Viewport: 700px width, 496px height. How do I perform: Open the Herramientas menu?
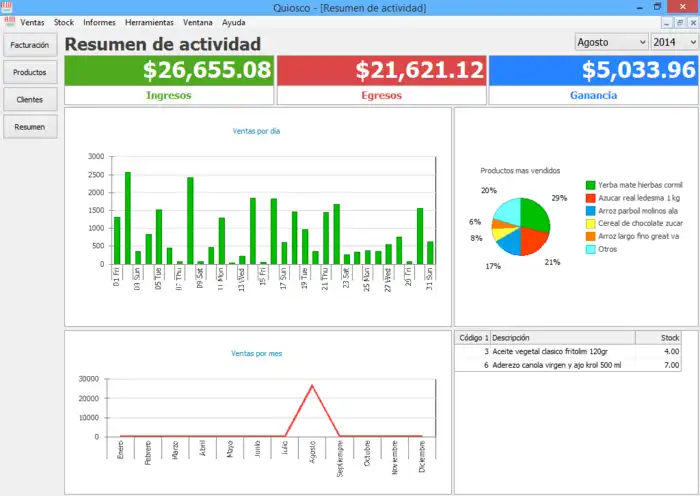point(149,22)
